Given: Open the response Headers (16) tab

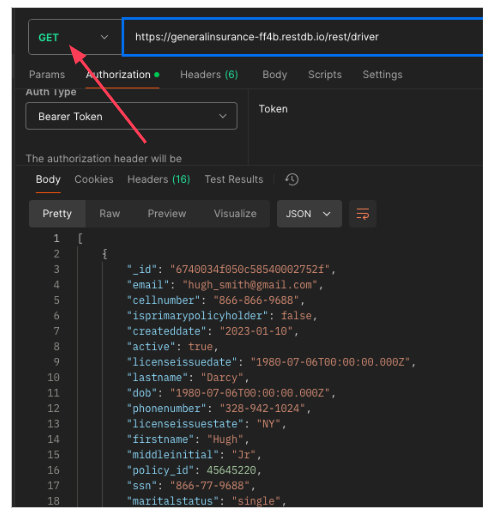Looking at the screenshot, I should pos(159,179).
